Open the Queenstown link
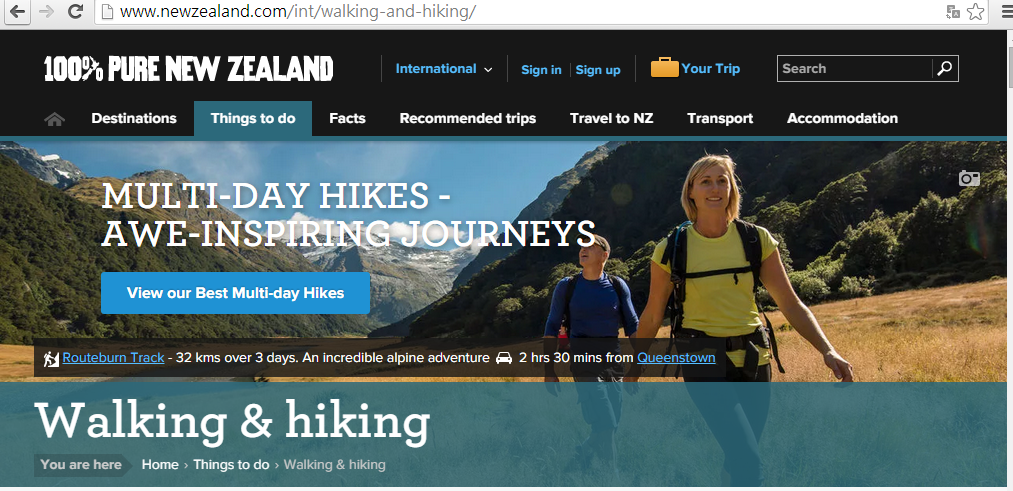This screenshot has height=491, width=1013. tap(676, 357)
